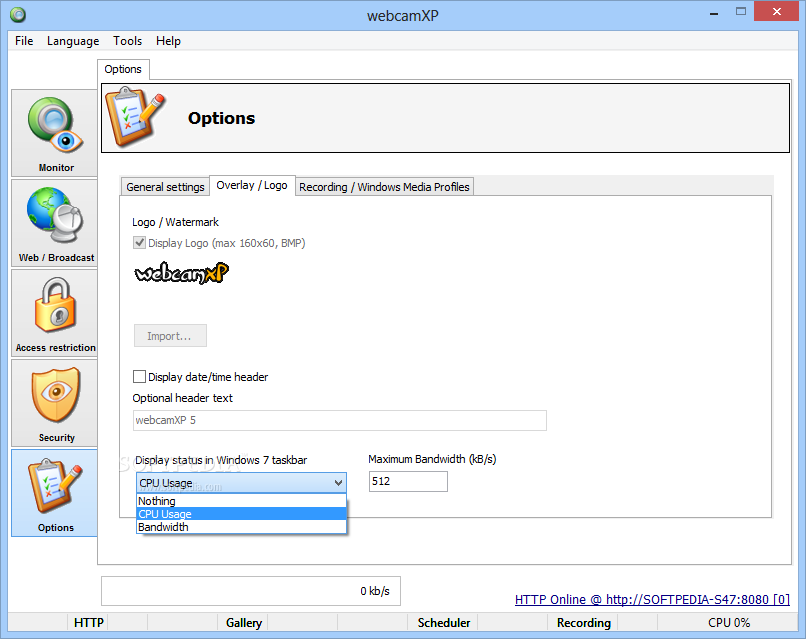The image size is (806, 639).
Task: Choose Bandwidth from the dropdown list
Action: click(241, 527)
